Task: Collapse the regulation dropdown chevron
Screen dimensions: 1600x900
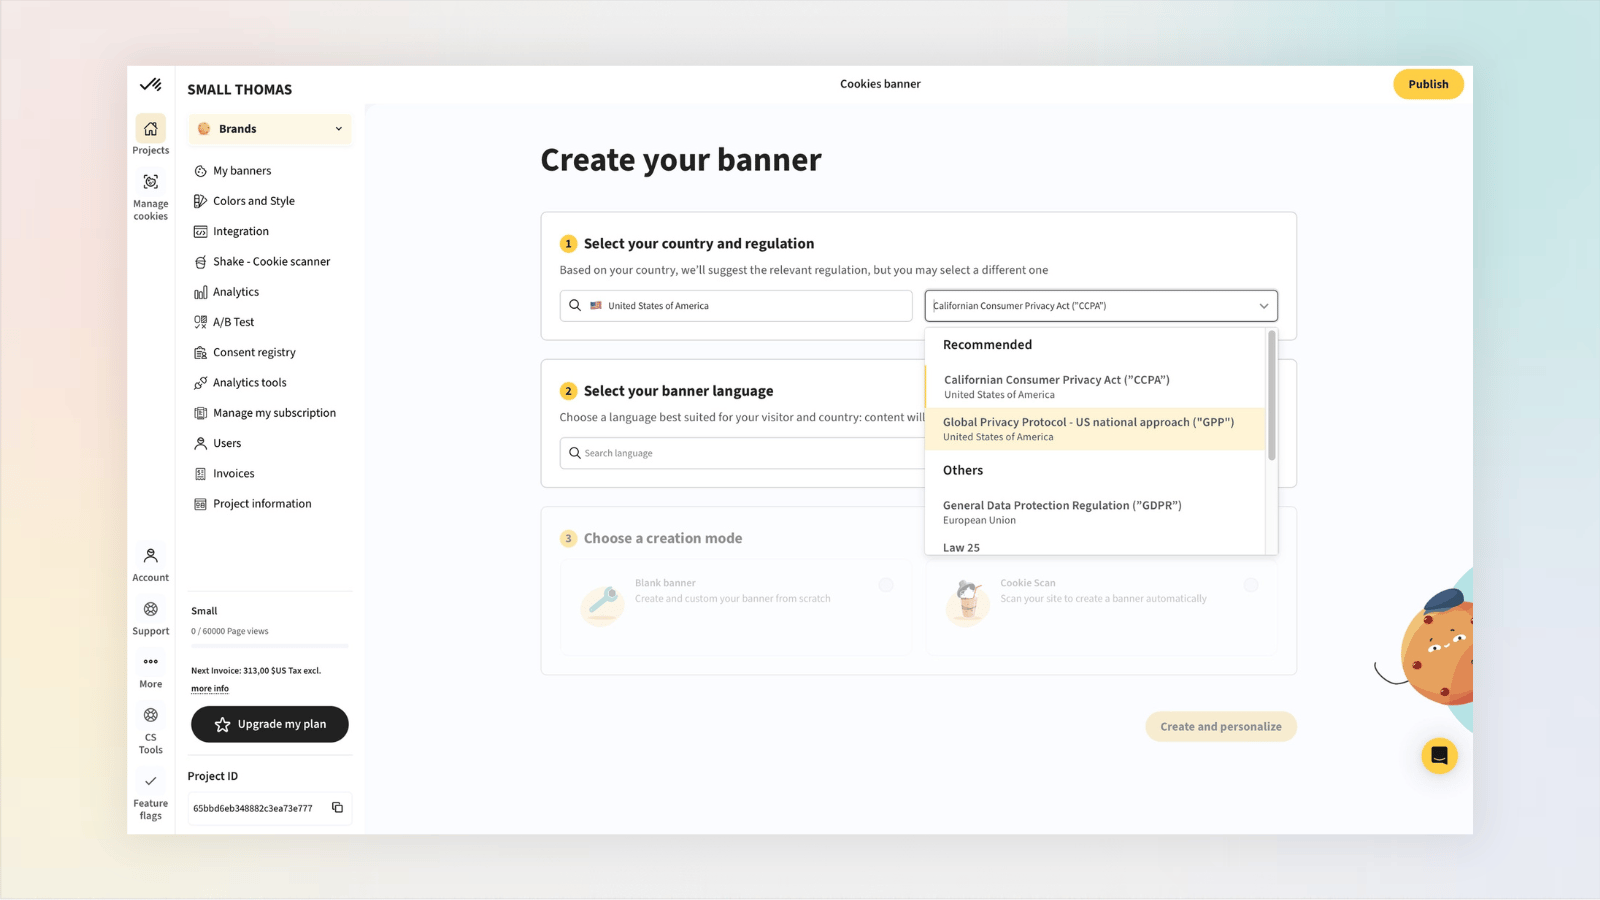Action: click(1264, 306)
